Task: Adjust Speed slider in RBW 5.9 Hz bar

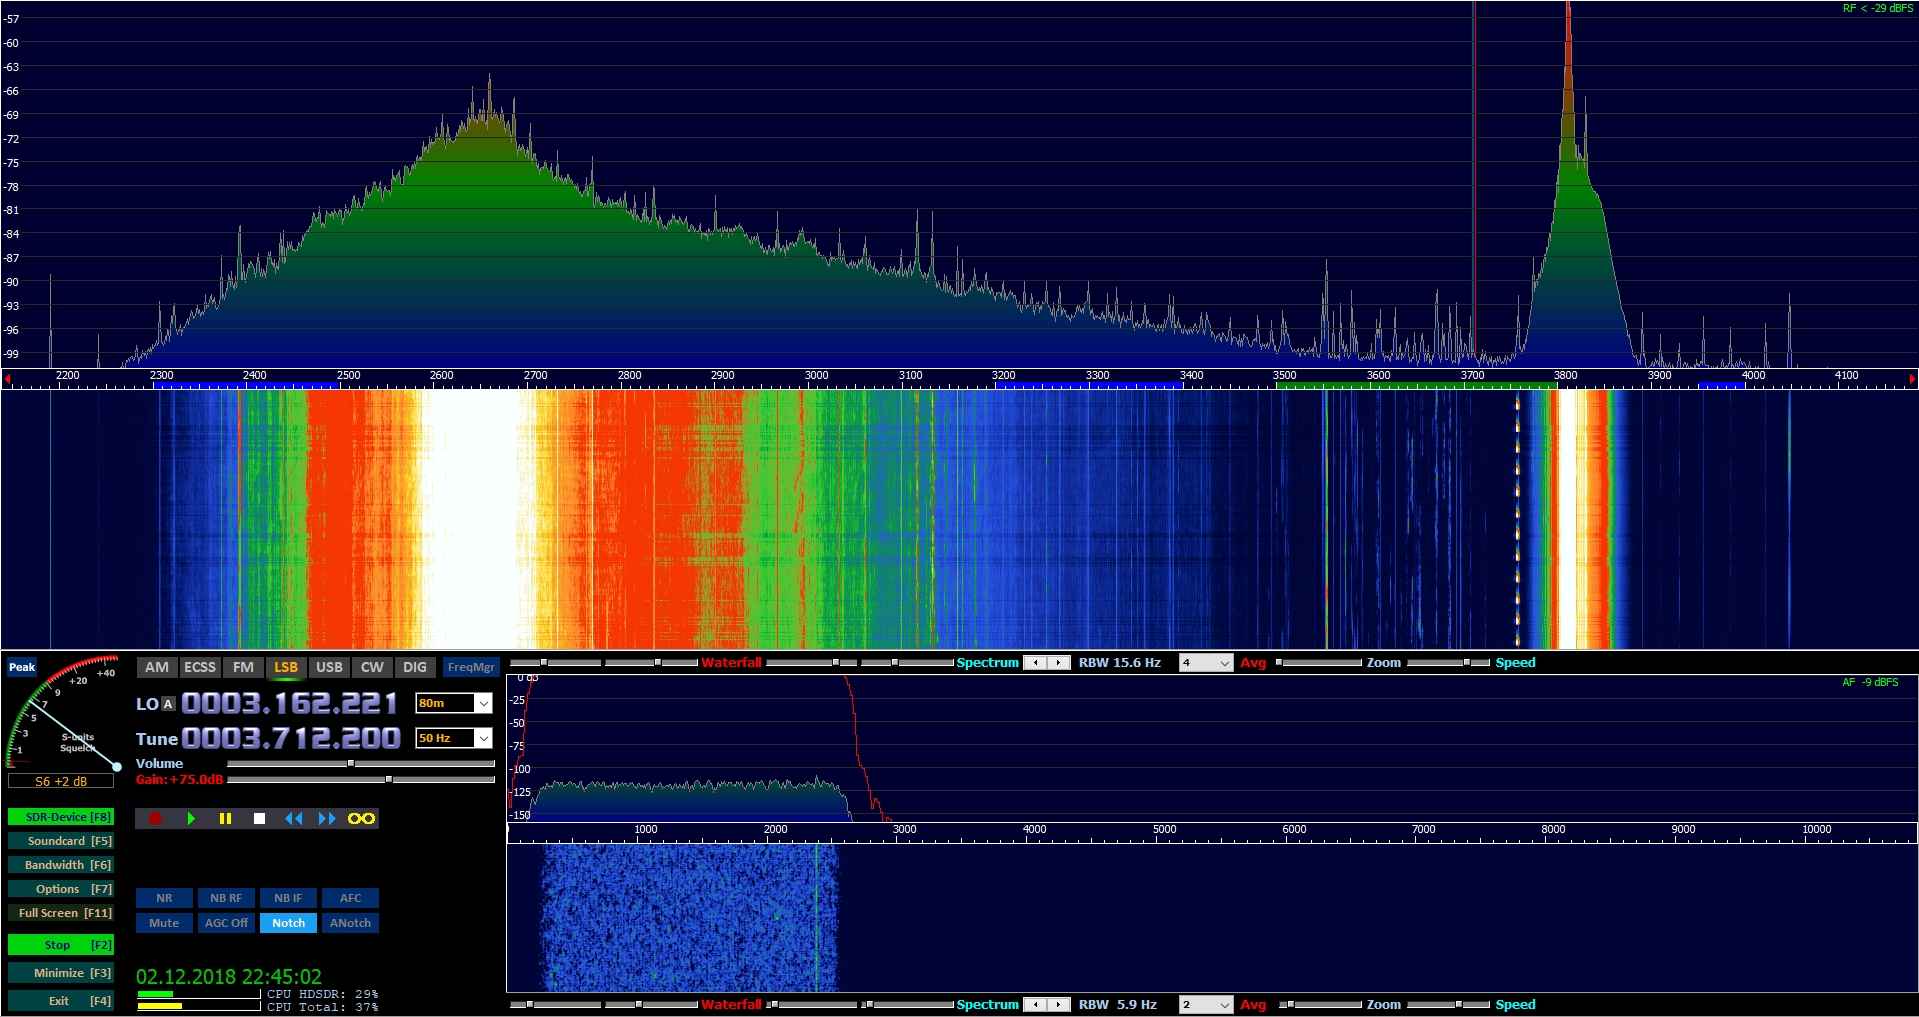Action: pyautogui.click(x=1449, y=1005)
